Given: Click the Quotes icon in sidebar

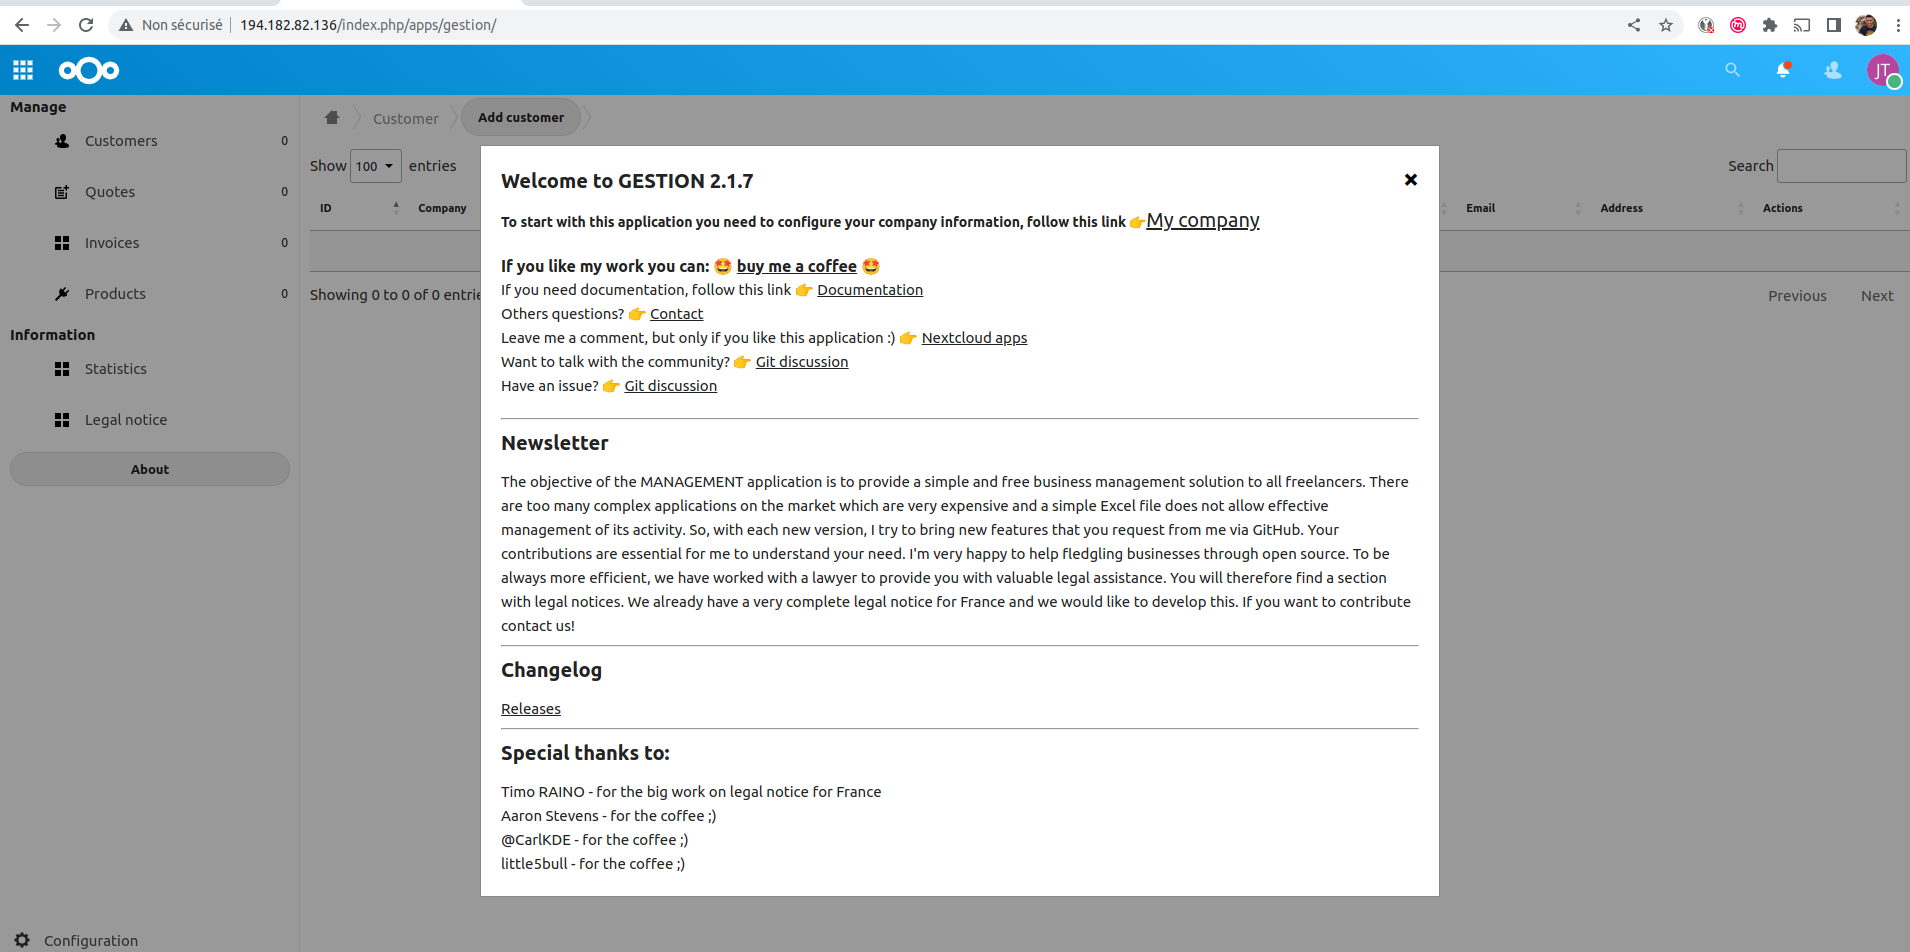Looking at the screenshot, I should 62,192.
